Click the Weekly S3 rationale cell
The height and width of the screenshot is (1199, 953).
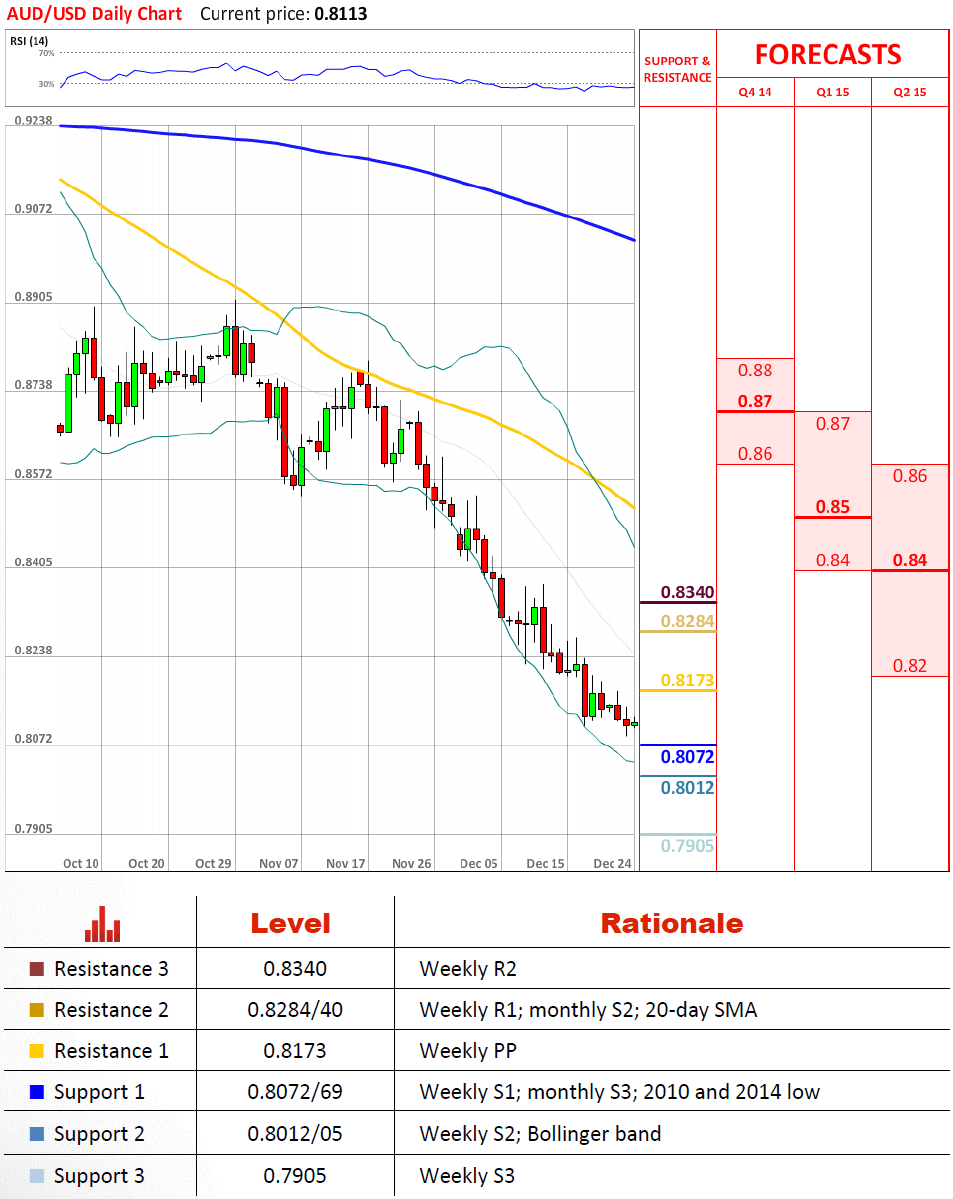(467, 1175)
